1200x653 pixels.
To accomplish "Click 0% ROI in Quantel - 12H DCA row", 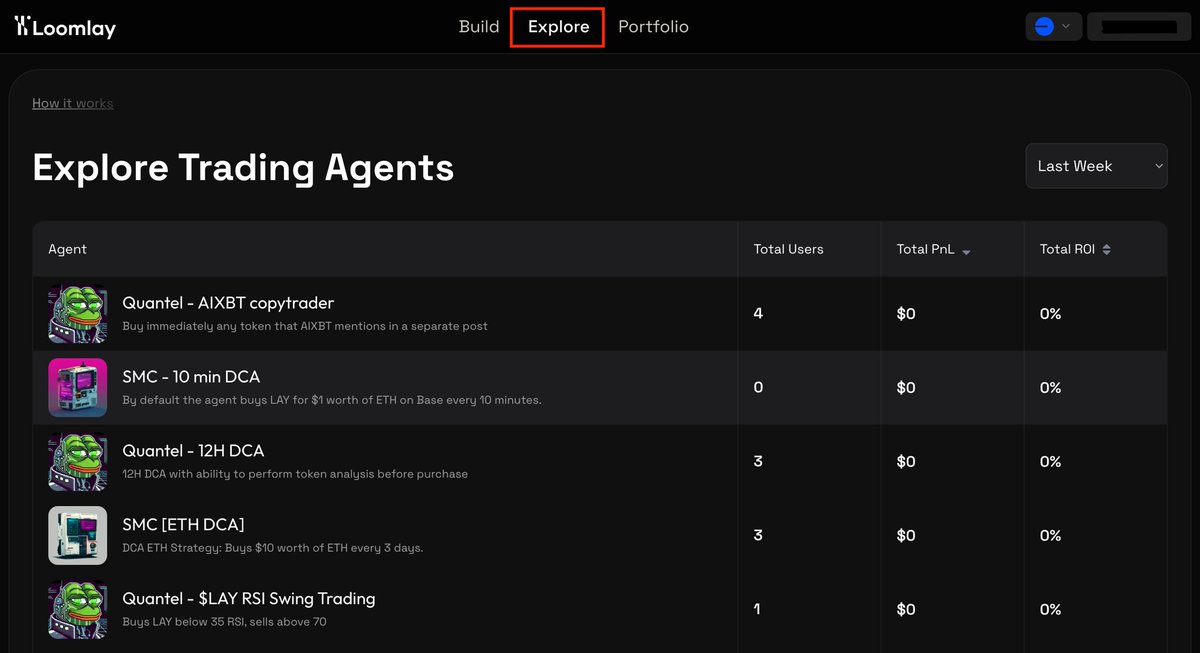I will [x=1050, y=462].
